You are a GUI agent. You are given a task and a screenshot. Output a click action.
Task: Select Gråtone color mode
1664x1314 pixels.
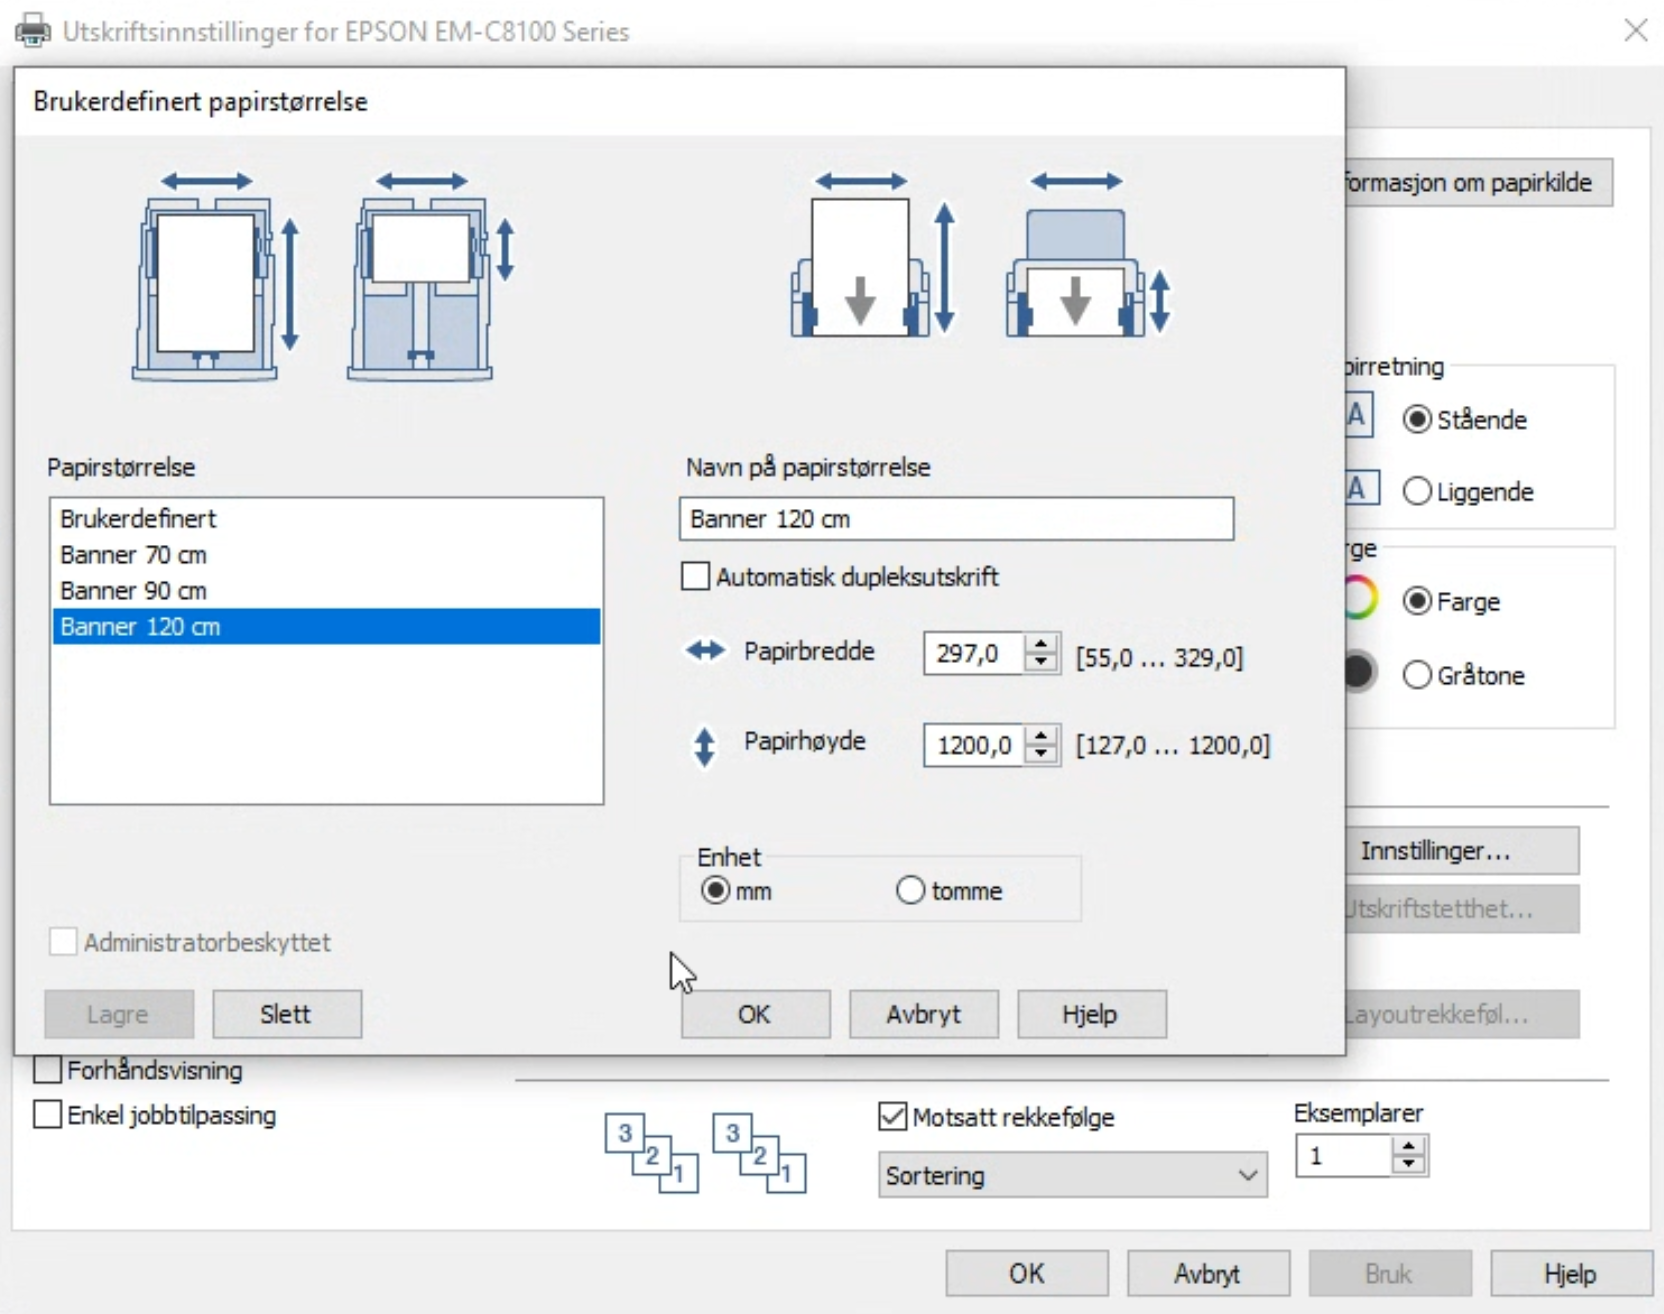pyautogui.click(x=1416, y=675)
